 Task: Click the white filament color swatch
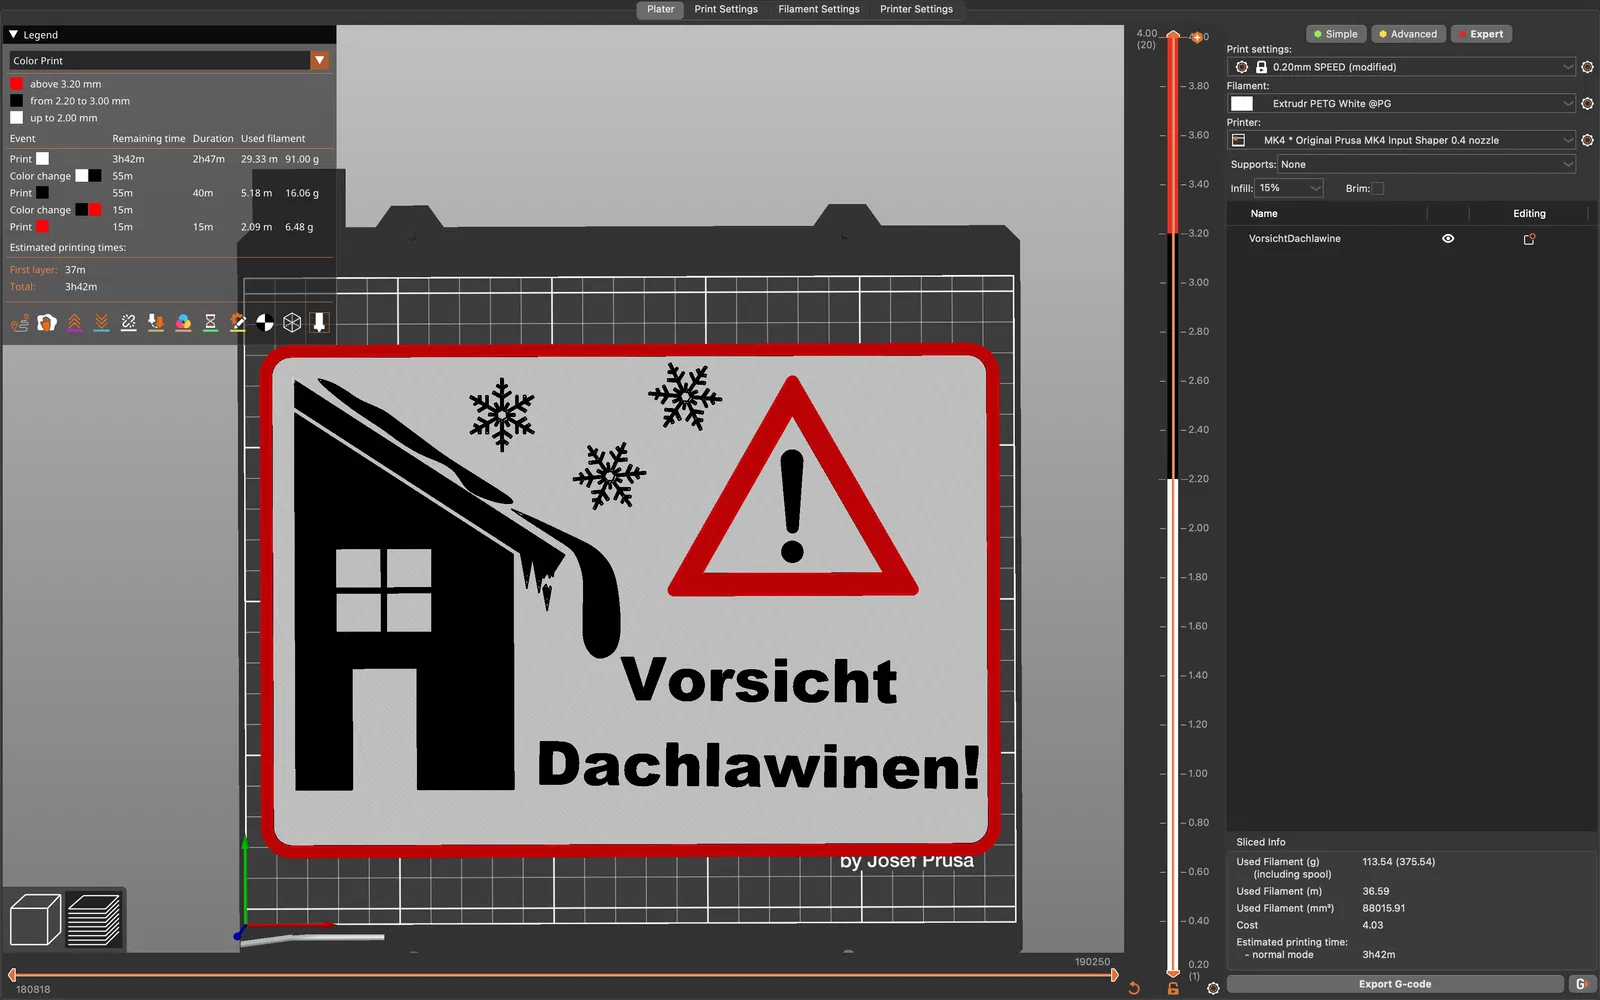coord(1242,103)
